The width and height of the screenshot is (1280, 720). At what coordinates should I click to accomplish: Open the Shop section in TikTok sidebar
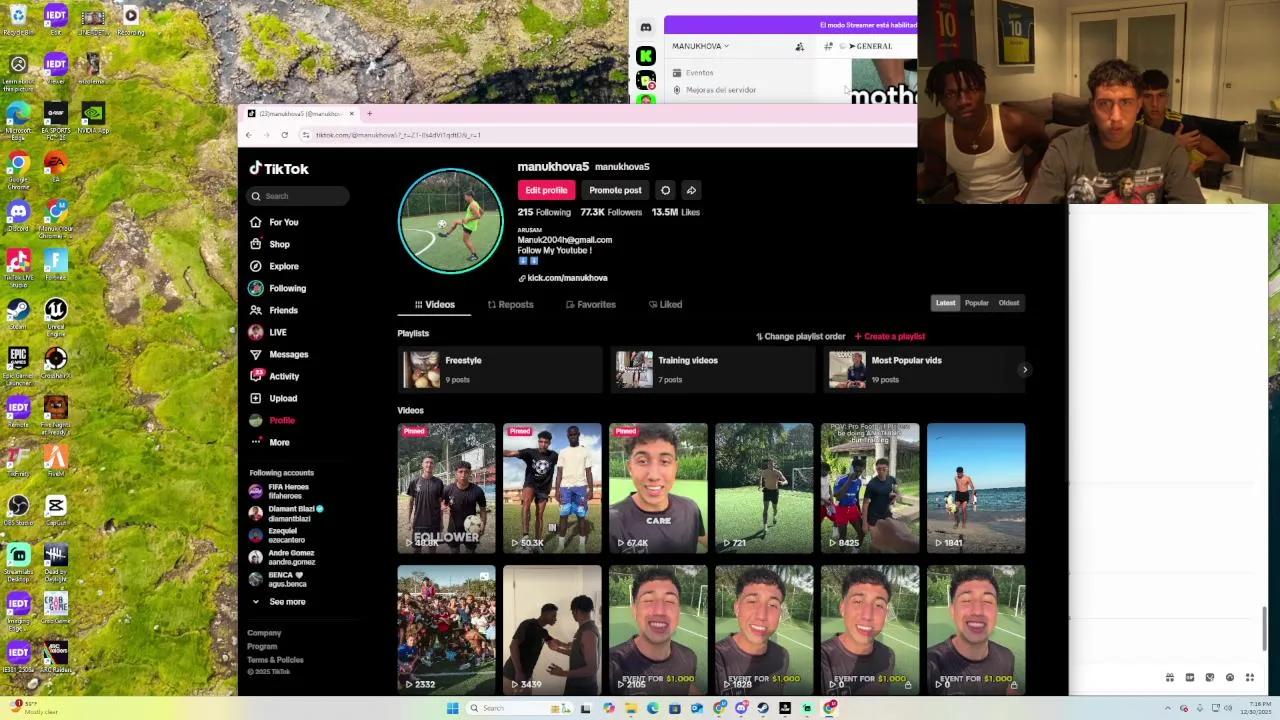pyautogui.click(x=269, y=244)
